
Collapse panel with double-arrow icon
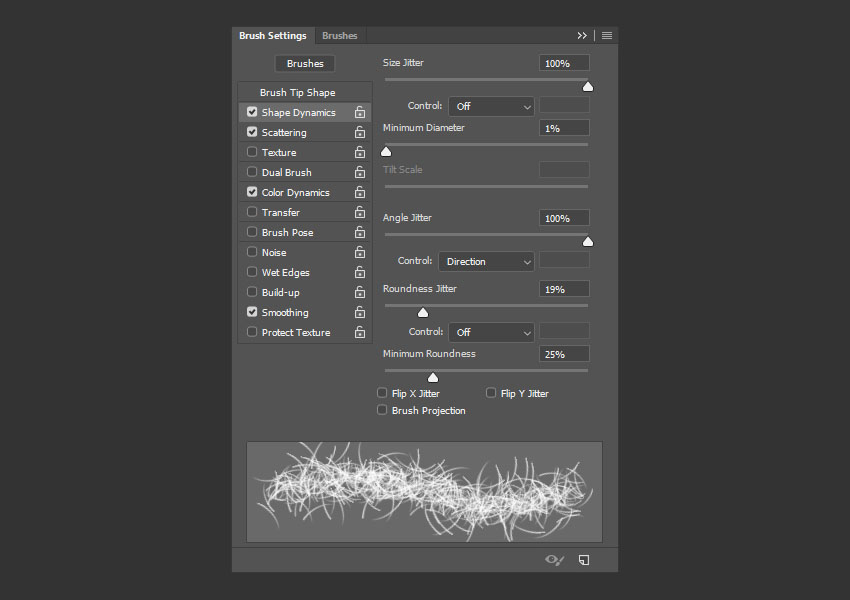tap(582, 36)
